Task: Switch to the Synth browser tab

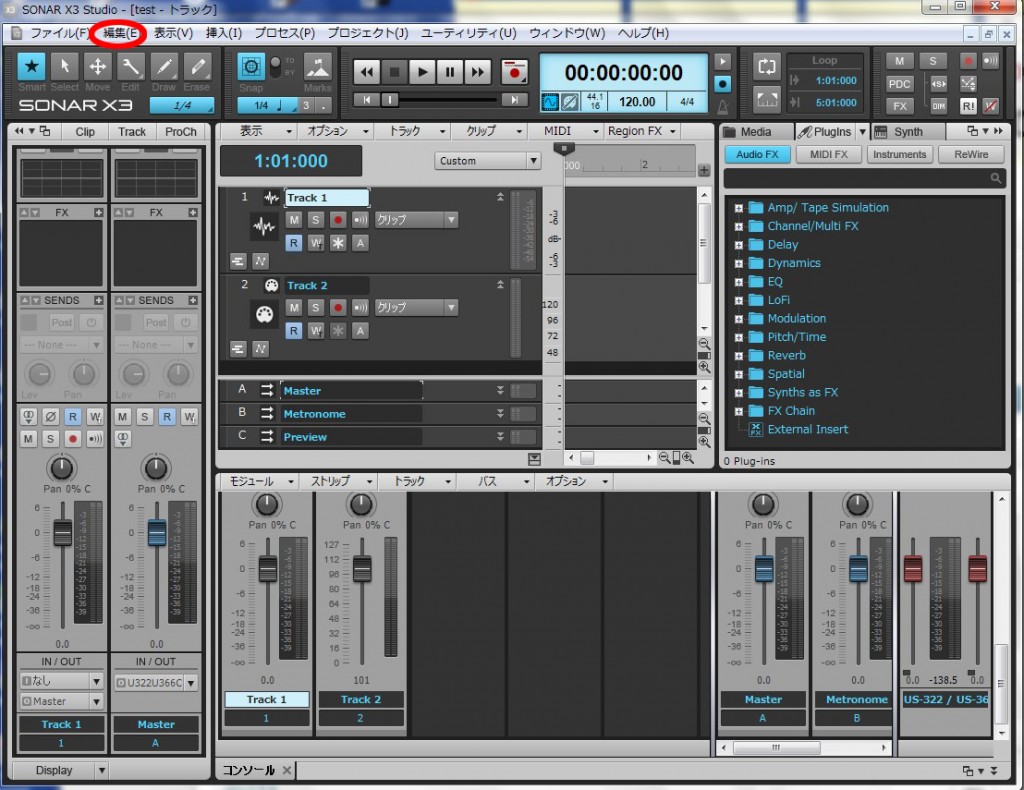Action: [908, 132]
